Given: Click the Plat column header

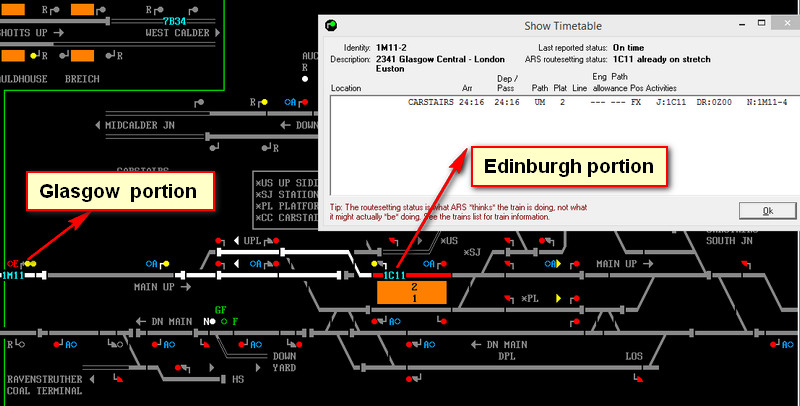Looking at the screenshot, I should 560,88.
